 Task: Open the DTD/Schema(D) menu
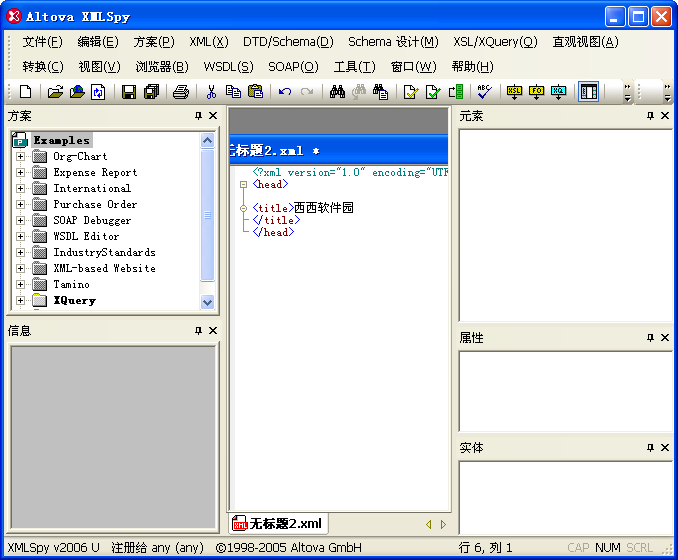pos(288,42)
